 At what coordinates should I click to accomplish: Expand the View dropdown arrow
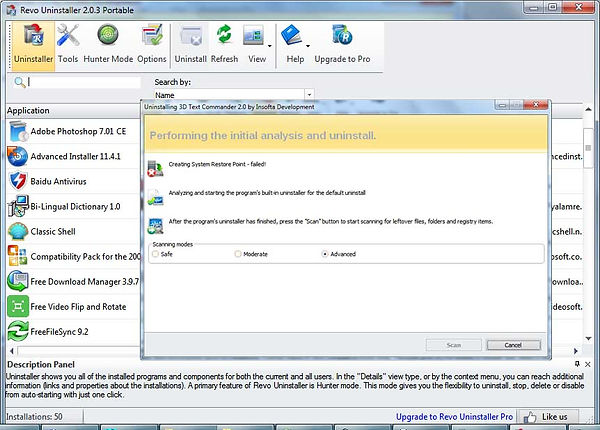270,46
